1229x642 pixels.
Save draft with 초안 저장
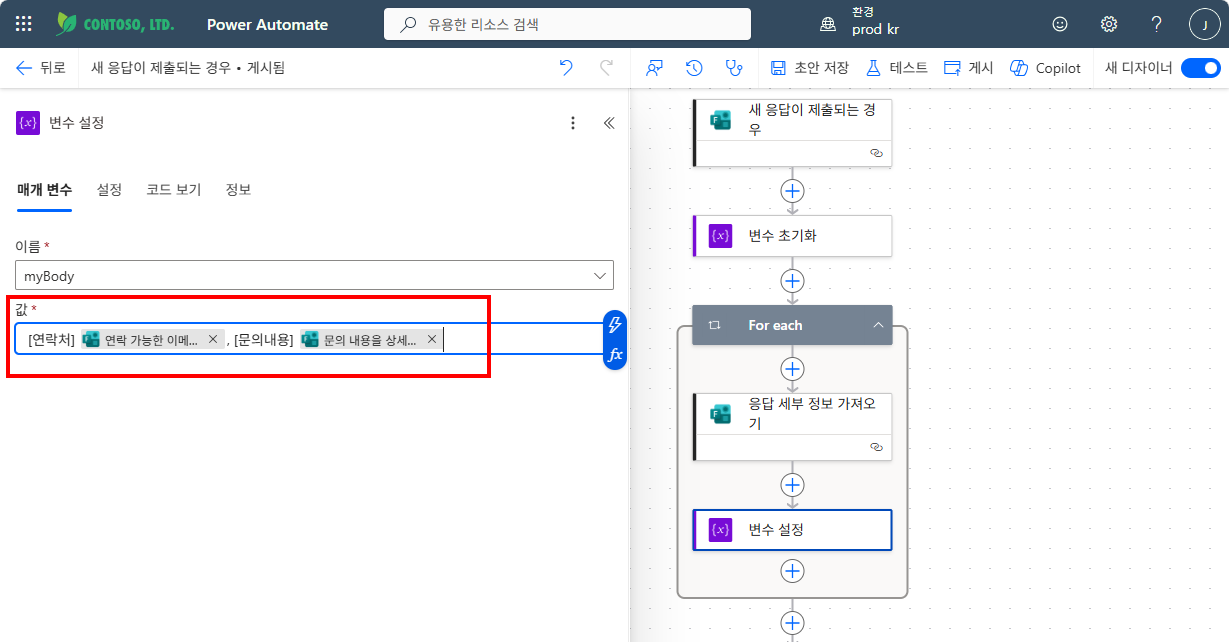[809, 68]
